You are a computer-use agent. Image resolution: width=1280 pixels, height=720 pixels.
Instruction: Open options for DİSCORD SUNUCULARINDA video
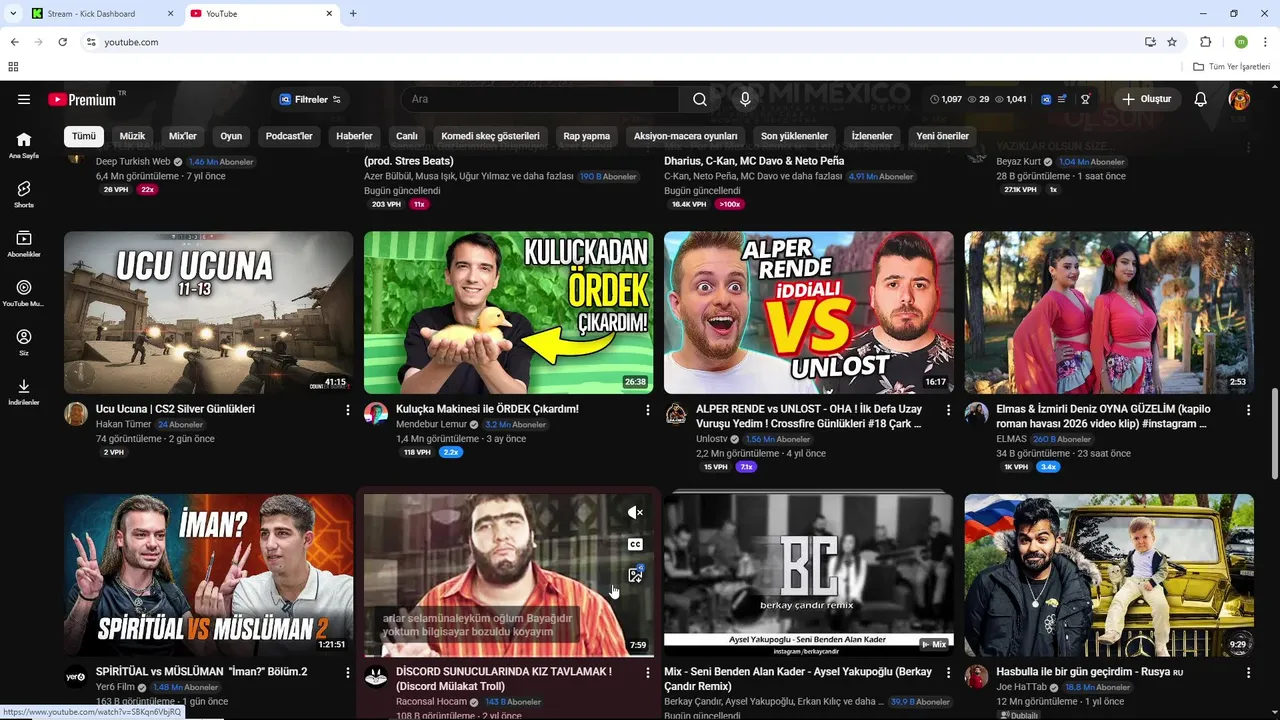coord(648,672)
